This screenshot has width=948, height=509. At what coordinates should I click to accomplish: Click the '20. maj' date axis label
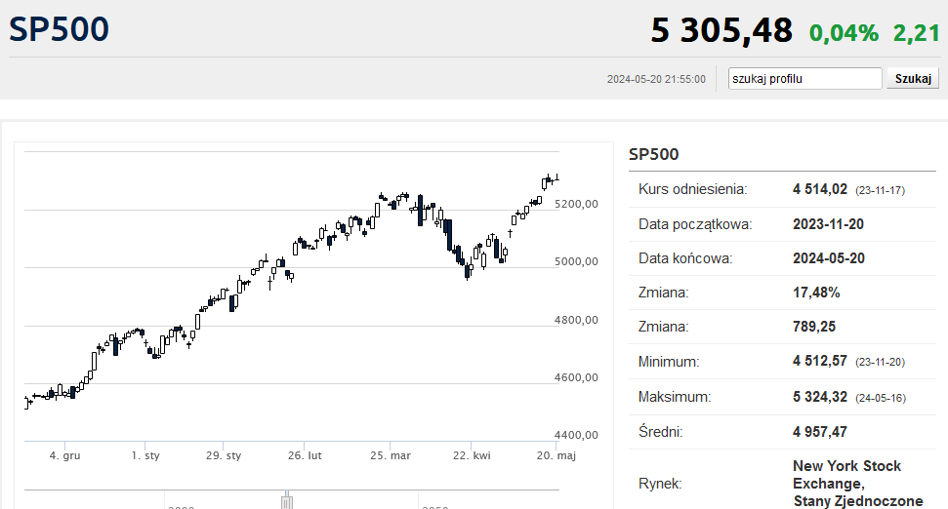point(556,455)
